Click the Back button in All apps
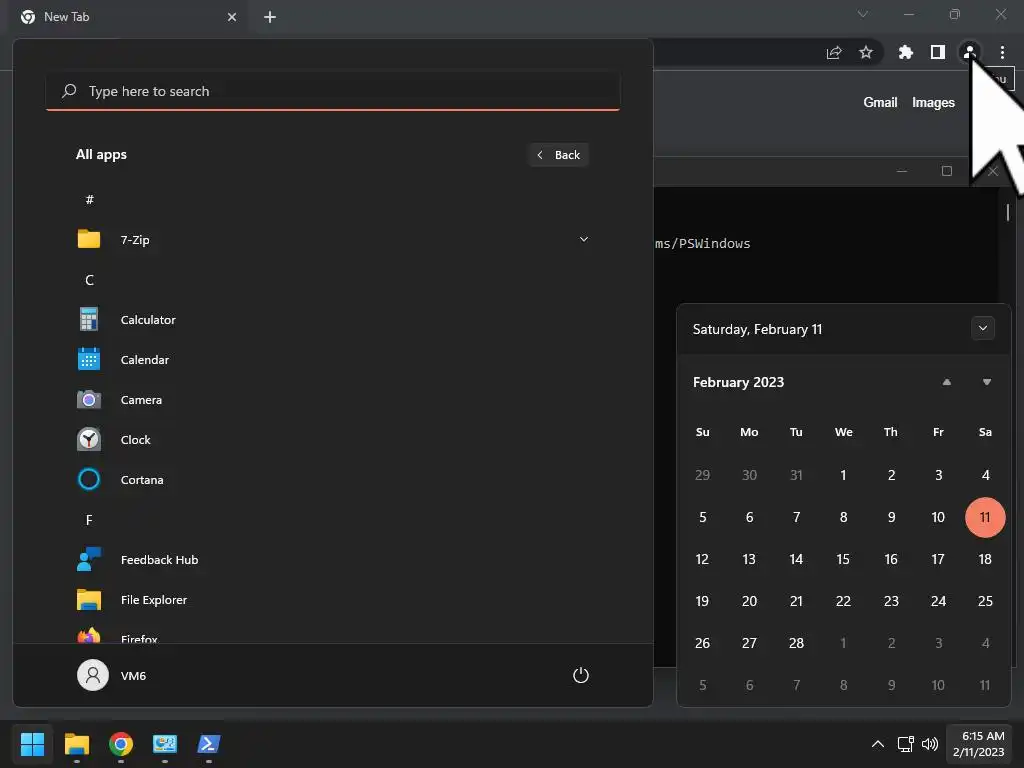The image size is (1024, 768). [558, 155]
